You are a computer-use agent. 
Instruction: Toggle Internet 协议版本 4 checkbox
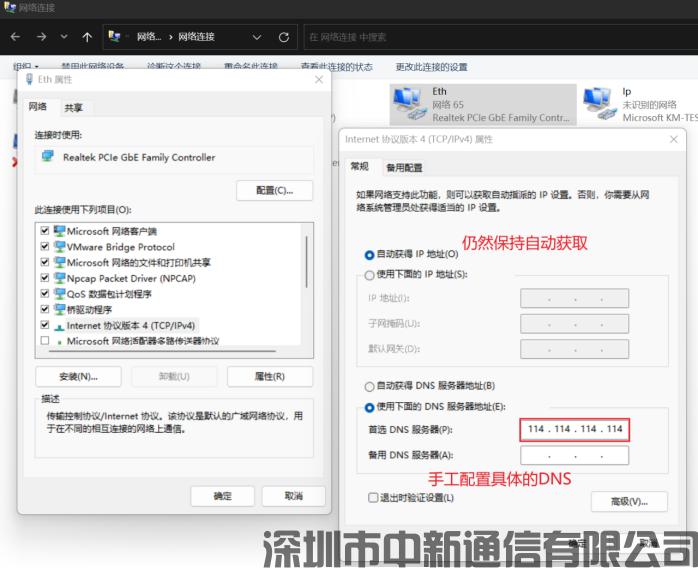pos(45,325)
